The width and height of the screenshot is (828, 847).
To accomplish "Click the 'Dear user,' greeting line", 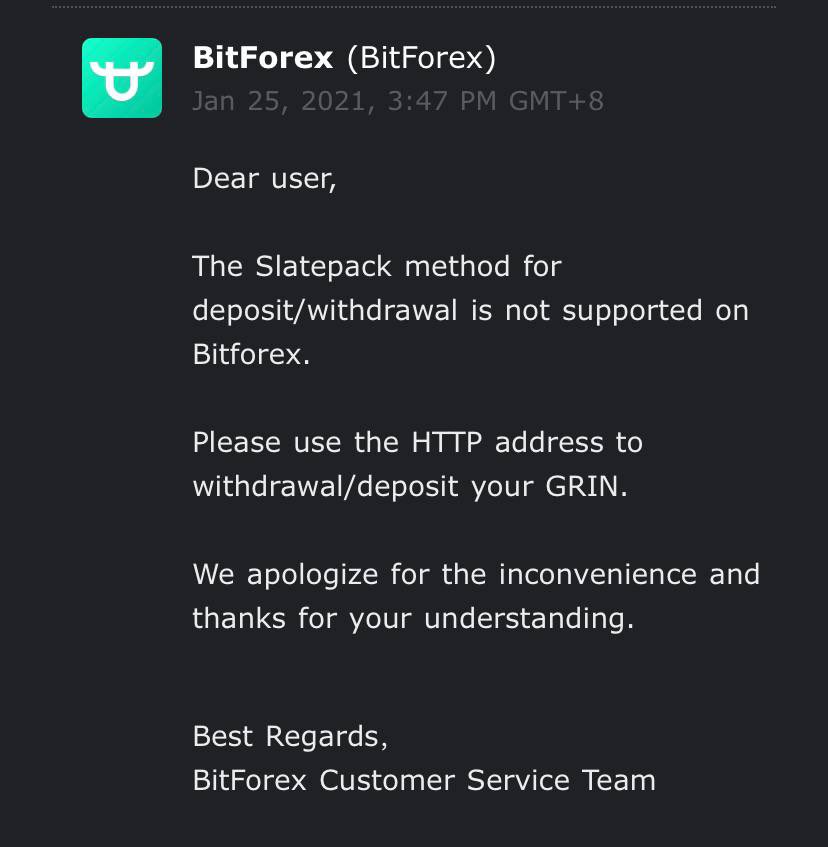I will (264, 178).
